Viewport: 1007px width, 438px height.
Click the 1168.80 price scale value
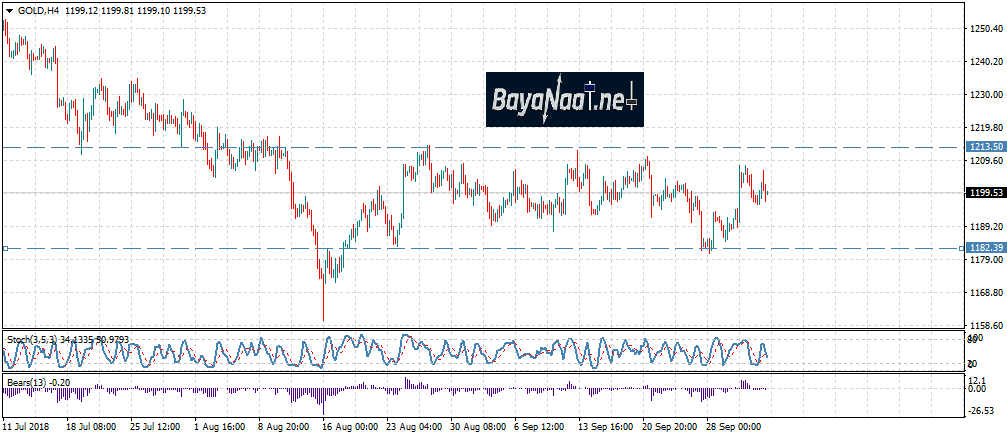(x=984, y=293)
